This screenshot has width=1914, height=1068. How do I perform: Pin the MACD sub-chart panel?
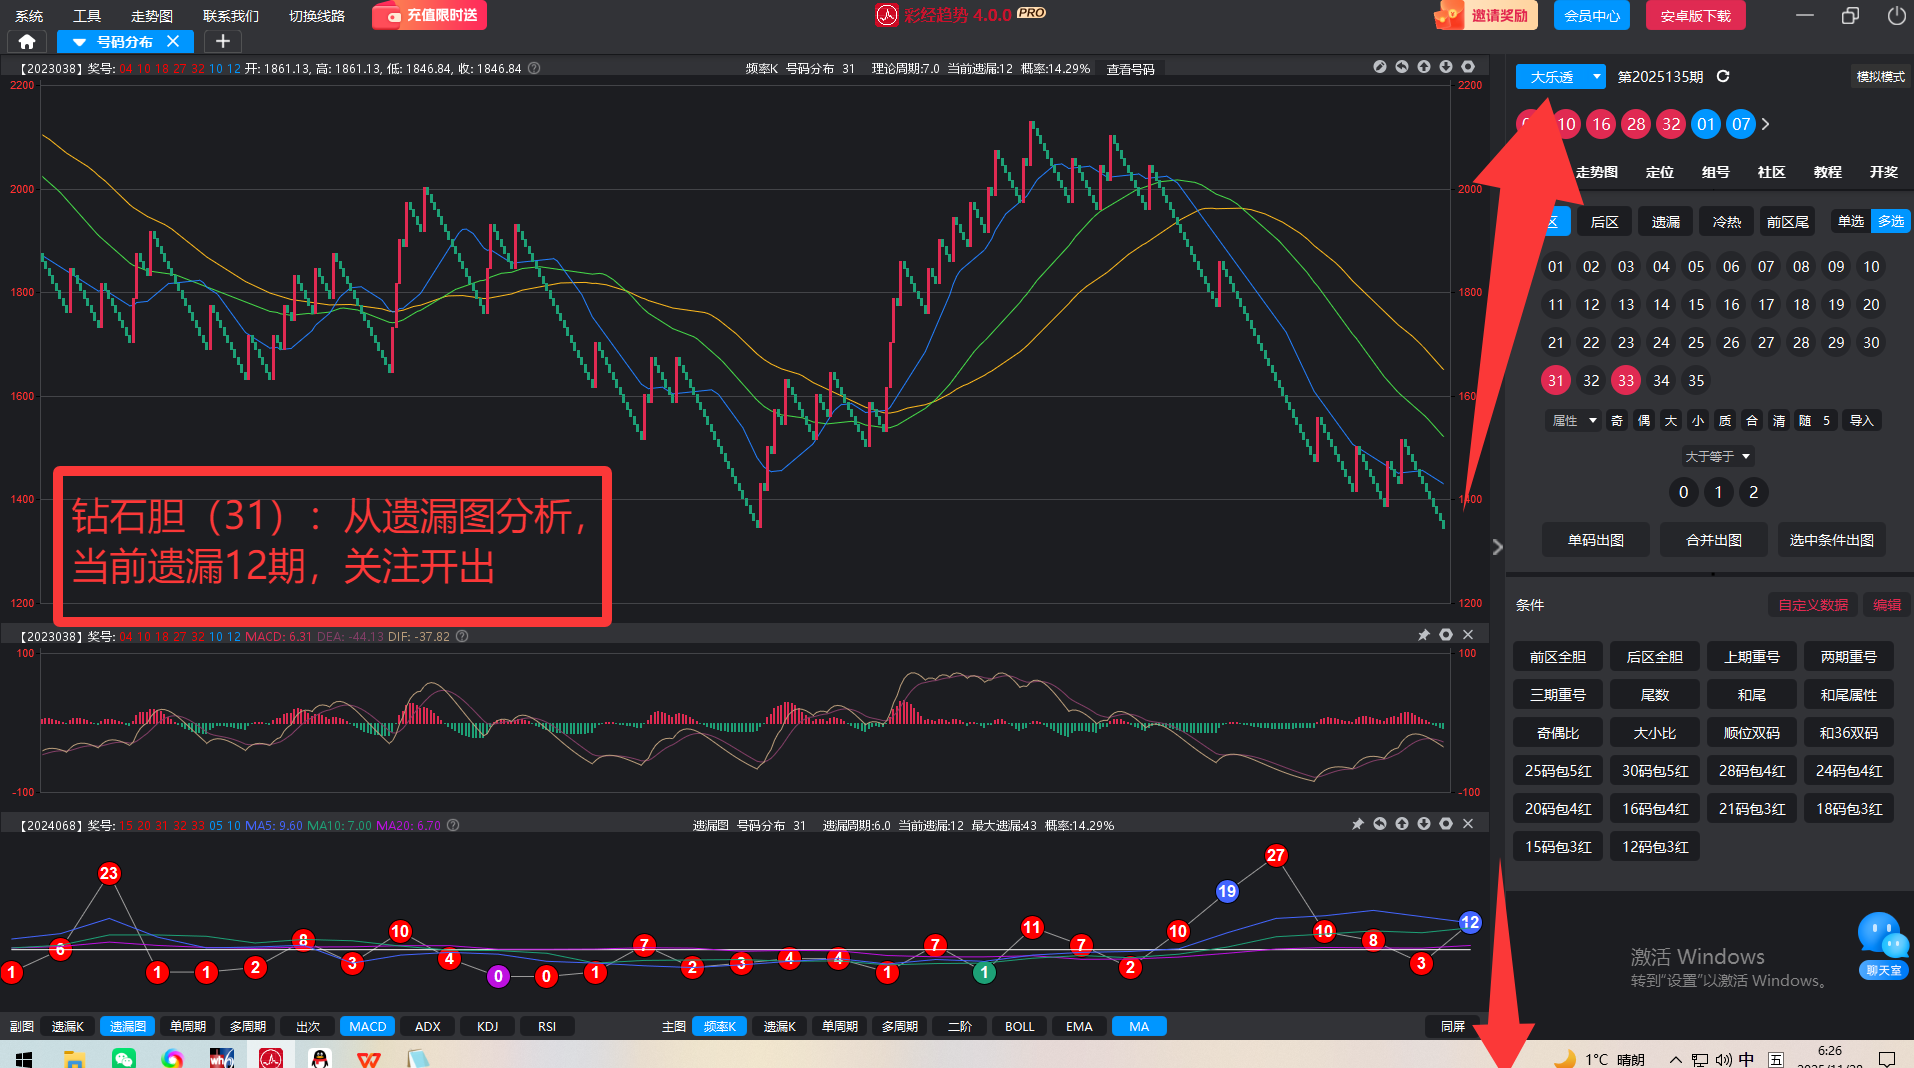1424,635
